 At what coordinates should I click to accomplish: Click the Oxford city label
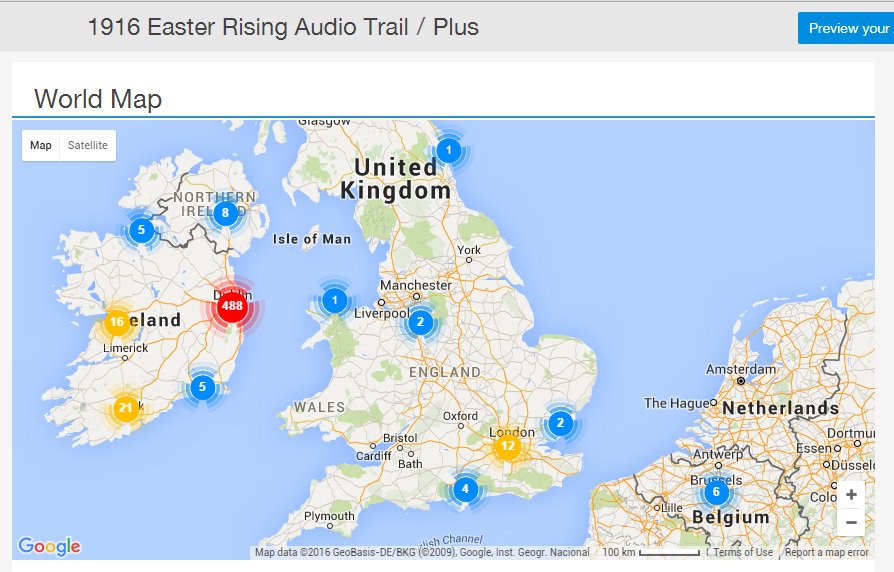coord(460,416)
